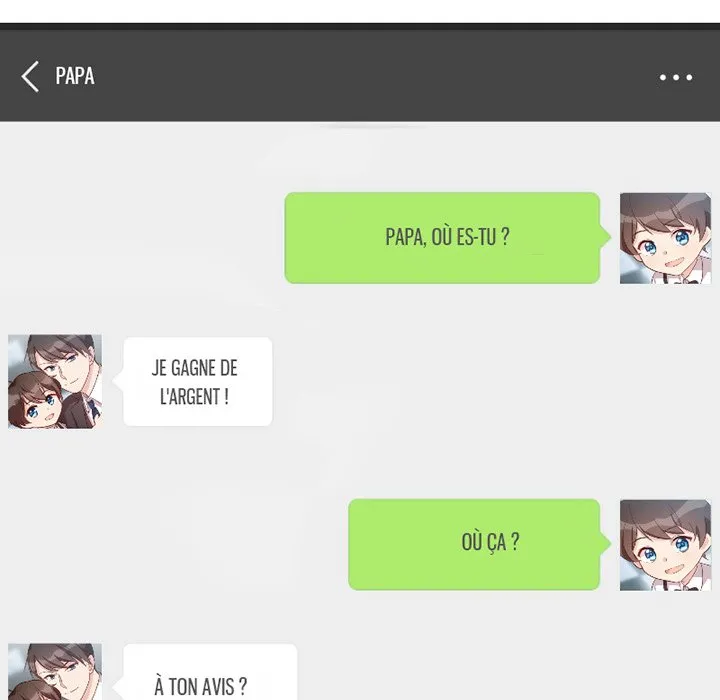Screen dimensions: 720x700
Task: Click the tail pointer of "PAPA, OÙ ES-TU ?" bubble
Action: click(606, 237)
